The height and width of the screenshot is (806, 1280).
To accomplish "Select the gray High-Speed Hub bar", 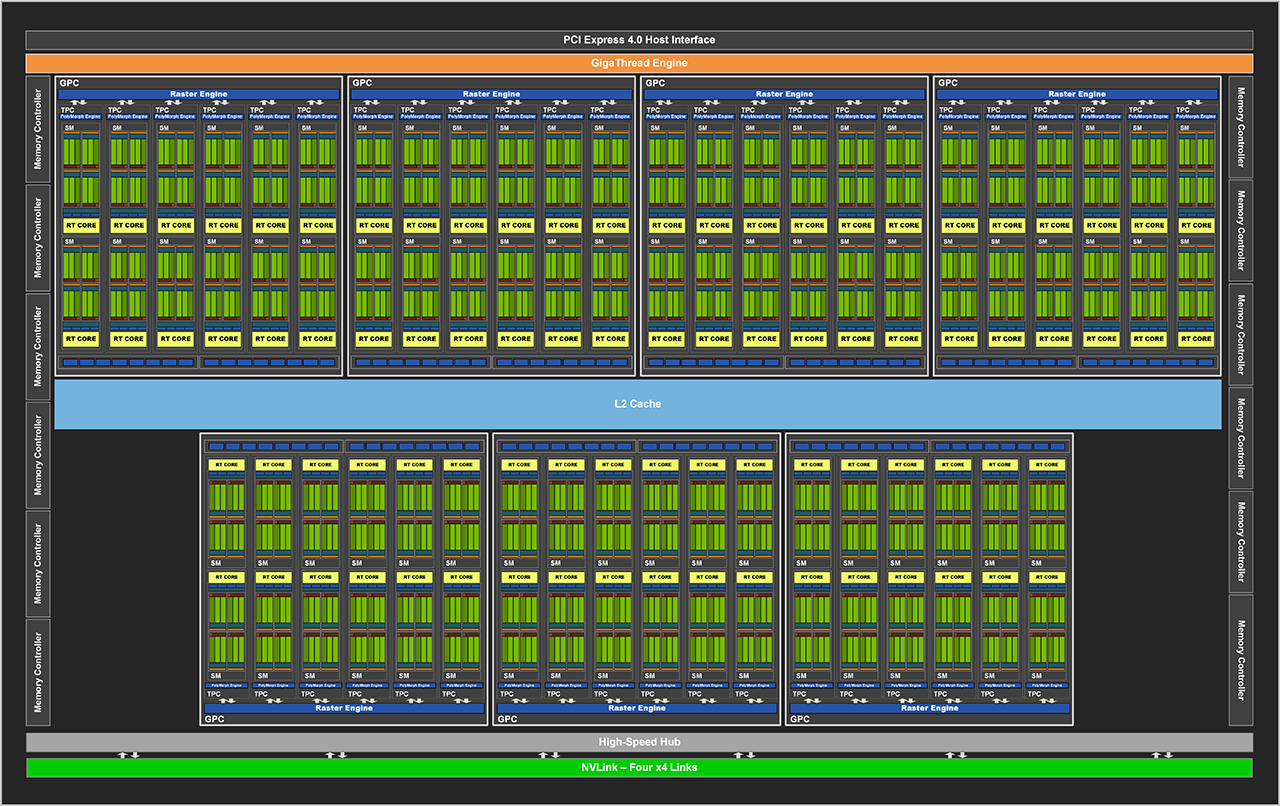I will 639,742.
